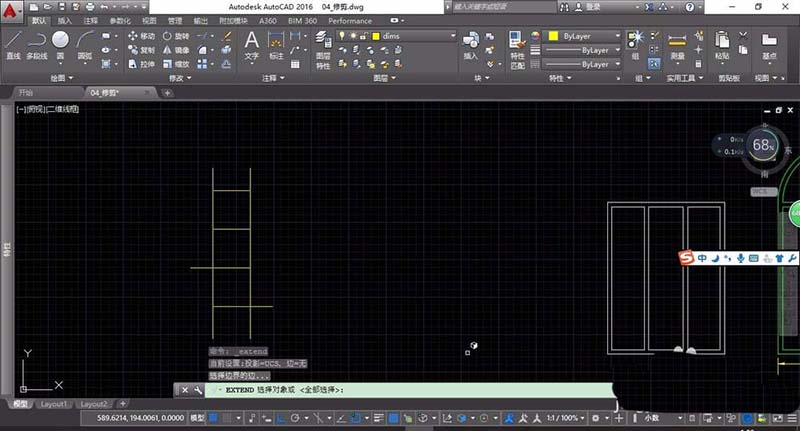Open the Layout1 tab
The image size is (800, 431).
tap(53, 404)
